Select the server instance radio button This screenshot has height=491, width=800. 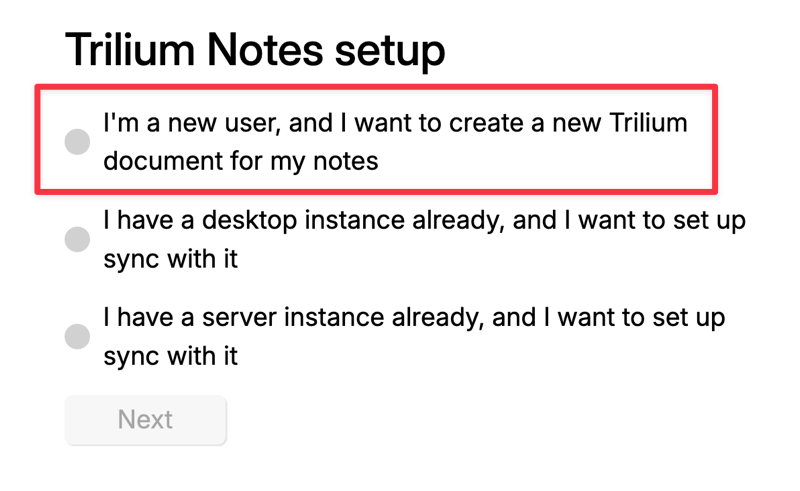pos(78,336)
